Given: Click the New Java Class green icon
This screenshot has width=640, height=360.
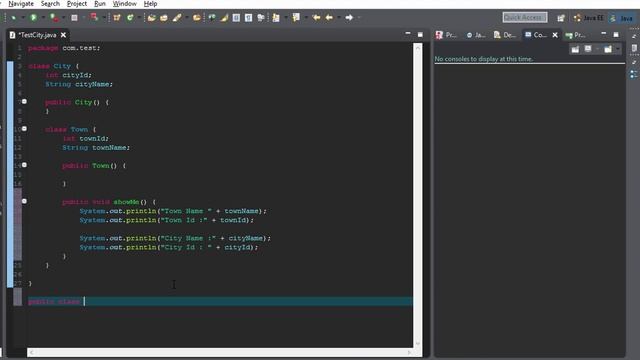Looking at the screenshot, I should click(x=130, y=18).
